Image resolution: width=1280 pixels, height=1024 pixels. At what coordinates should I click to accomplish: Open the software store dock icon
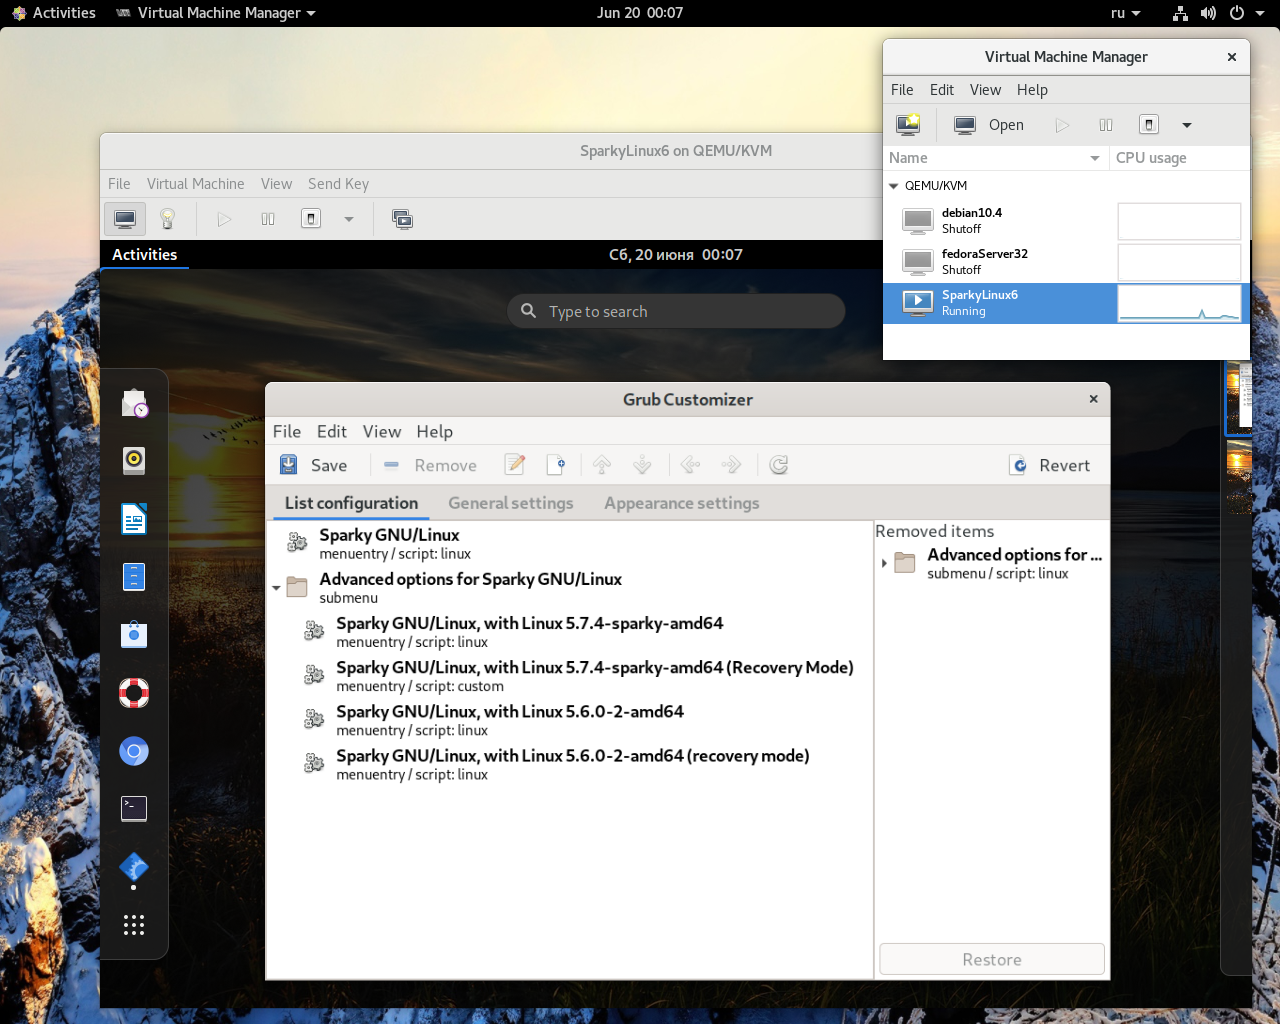(134, 635)
